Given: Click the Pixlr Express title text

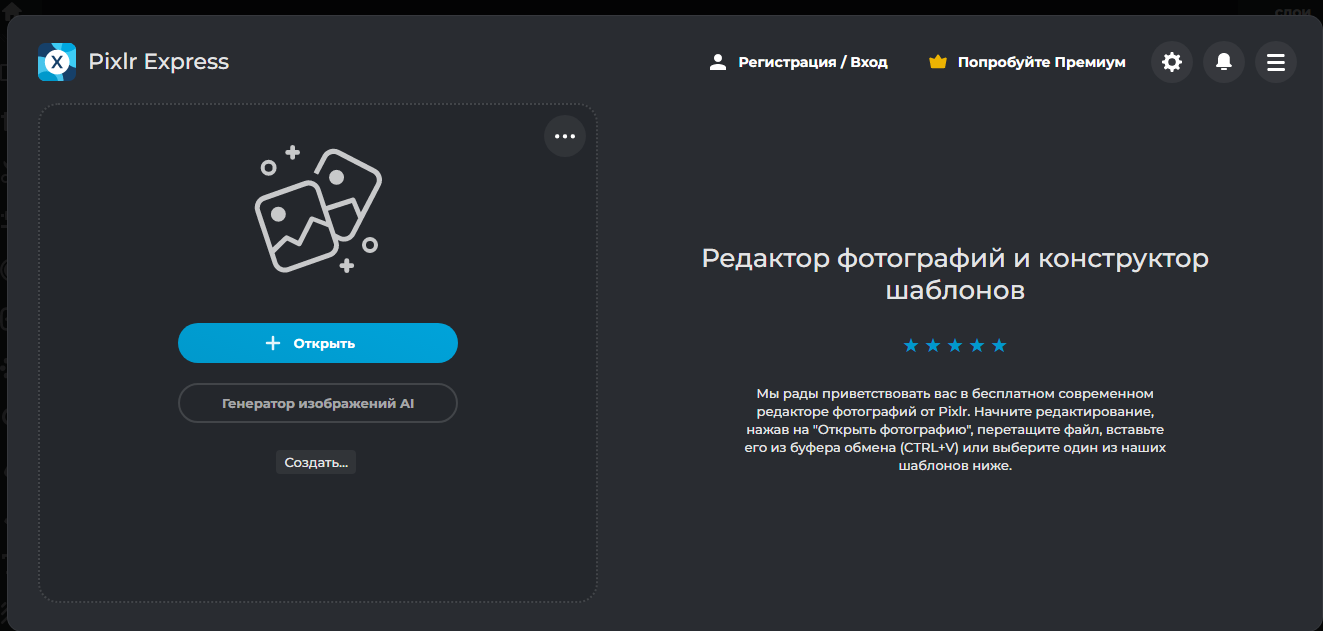Looking at the screenshot, I should pyautogui.click(x=159, y=62).
